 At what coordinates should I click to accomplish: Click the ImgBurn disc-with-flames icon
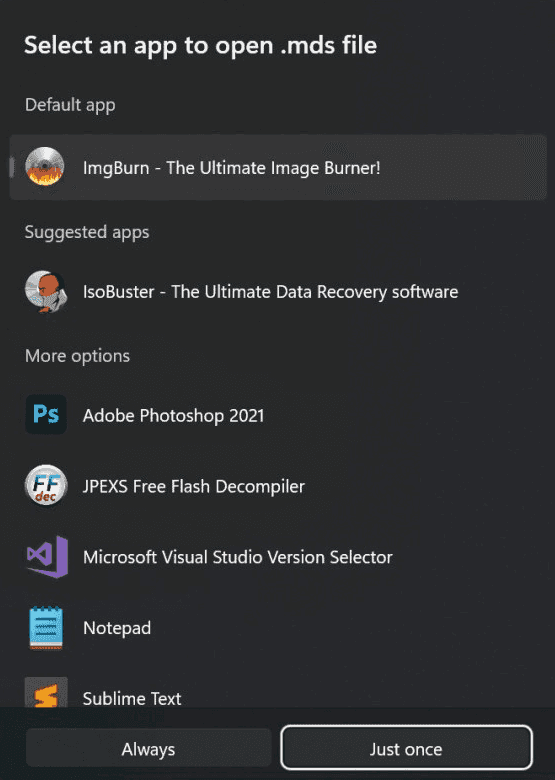(45, 167)
